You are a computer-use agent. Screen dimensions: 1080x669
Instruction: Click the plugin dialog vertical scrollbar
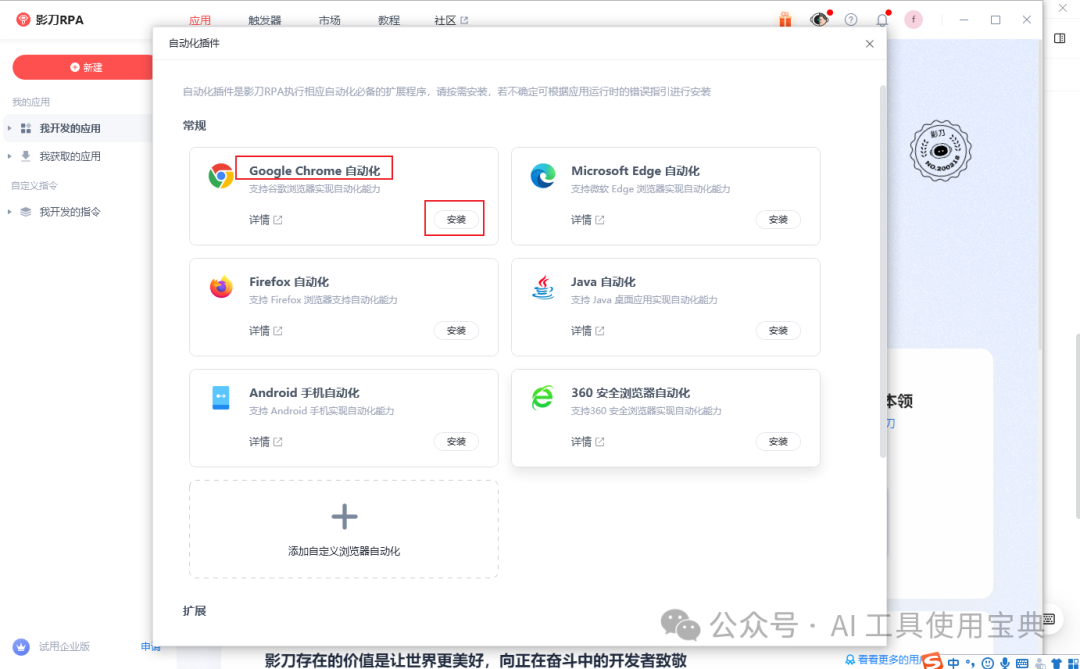tap(883, 271)
